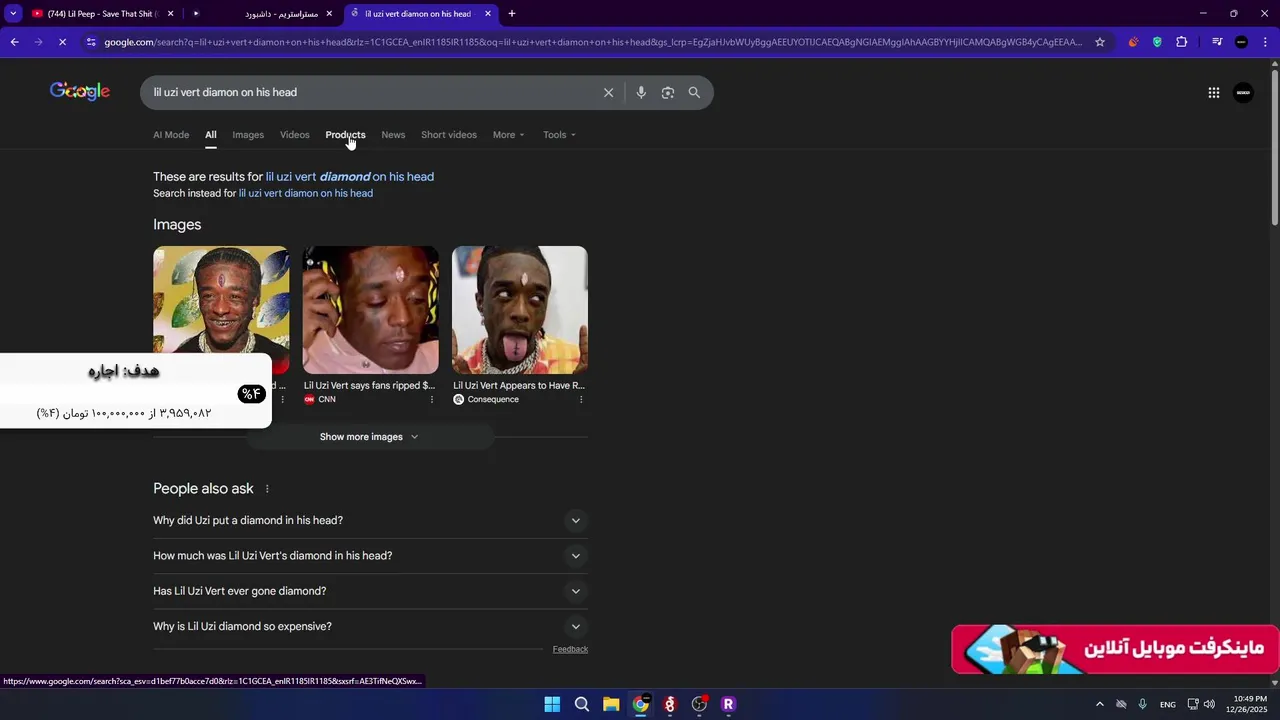This screenshot has width=1280, height=720.
Task: Open taskbar Search
Action: [x=582, y=704]
